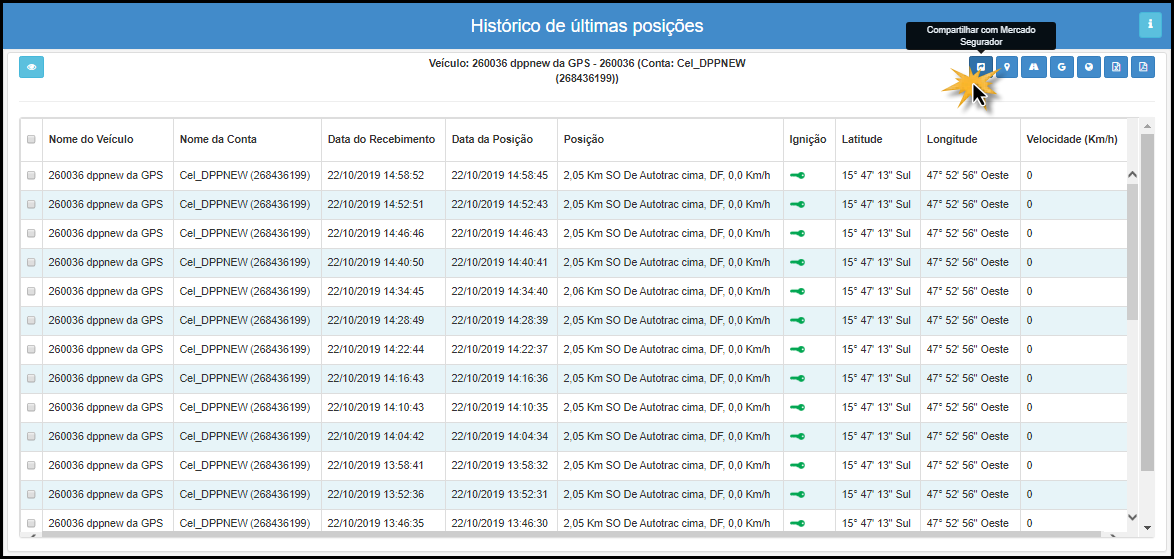Check the row received at 14:22:44
The width and height of the screenshot is (1174, 559).
pyautogui.click(x=31, y=349)
